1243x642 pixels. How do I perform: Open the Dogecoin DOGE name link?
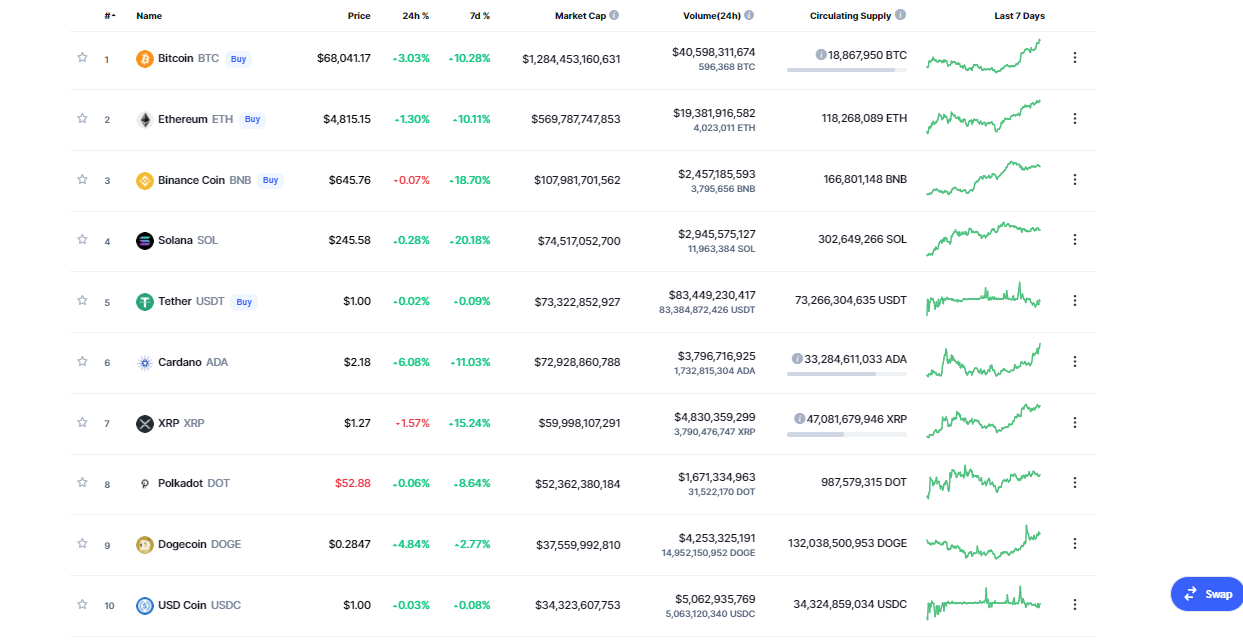(x=199, y=544)
